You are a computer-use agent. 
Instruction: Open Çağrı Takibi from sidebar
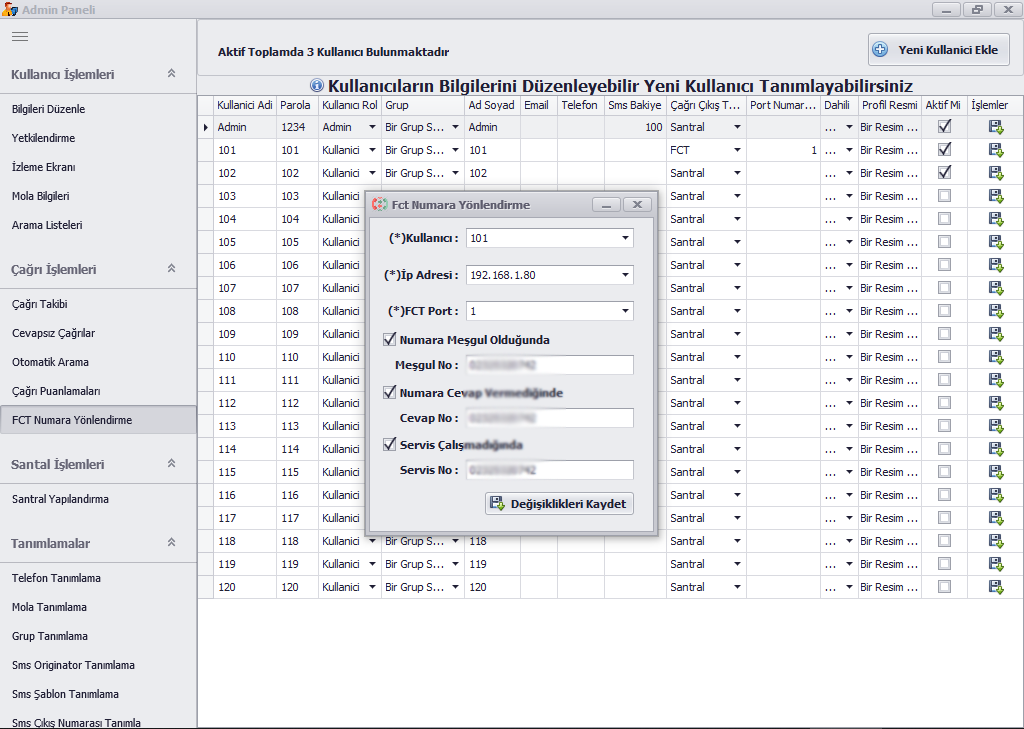40,304
